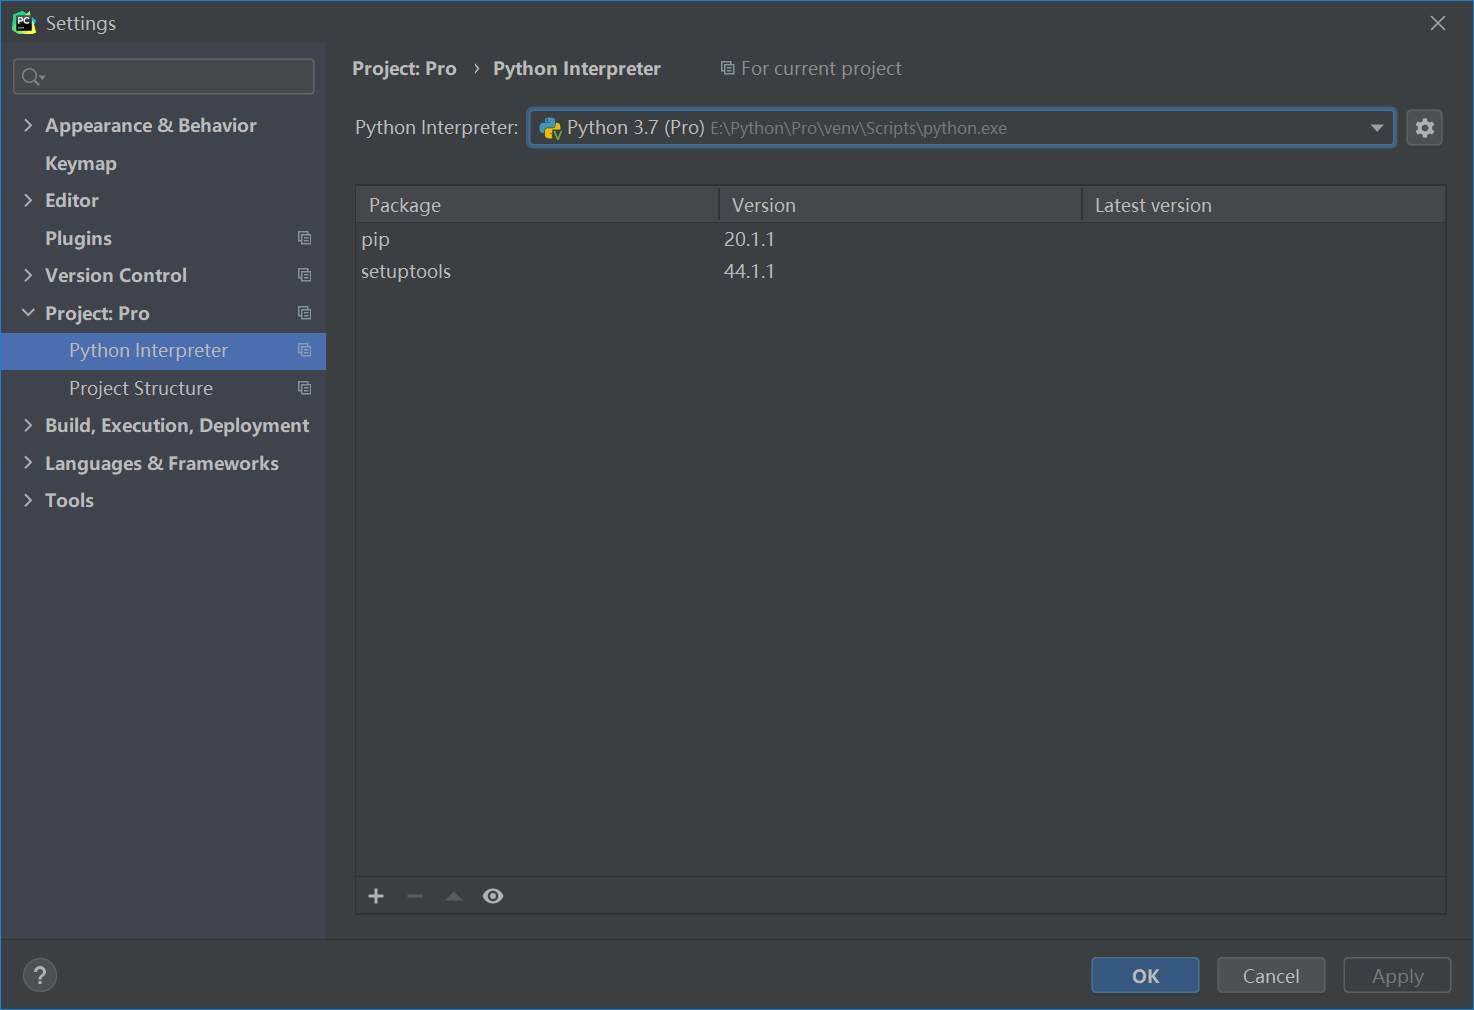Select Project Structure in settings tree

point(141,388)
